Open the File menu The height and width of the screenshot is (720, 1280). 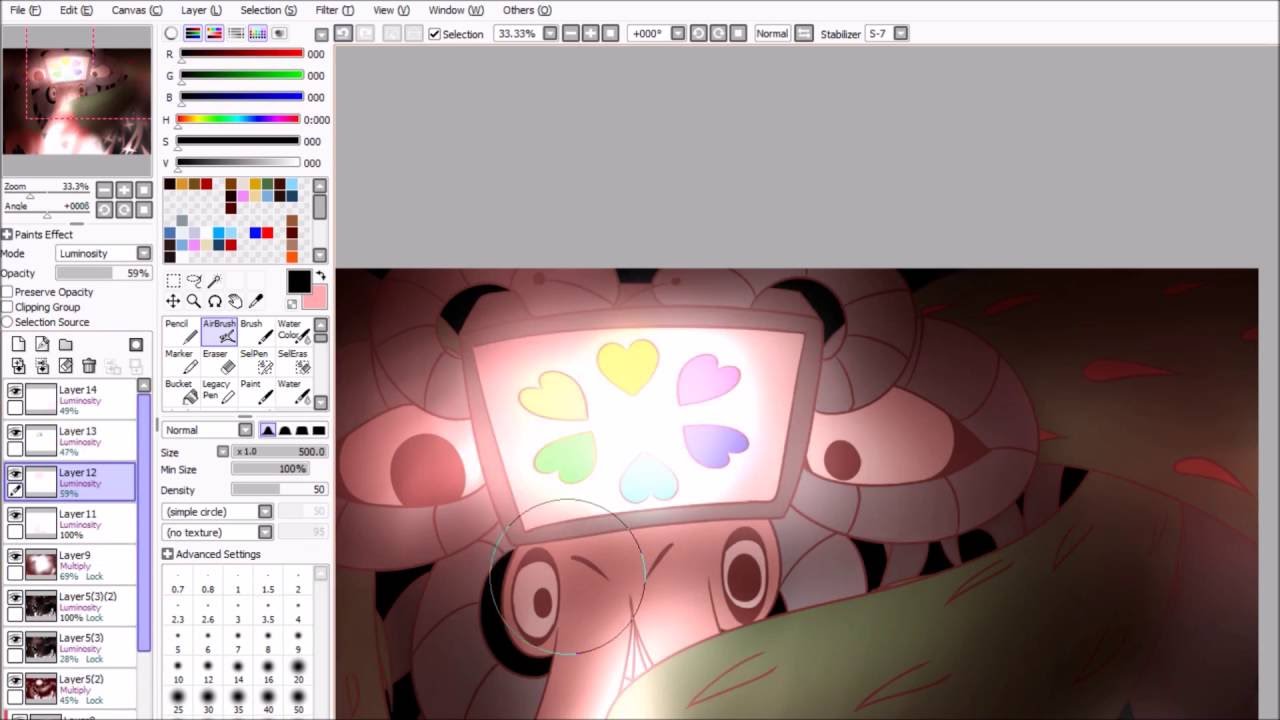pos(25,10)
